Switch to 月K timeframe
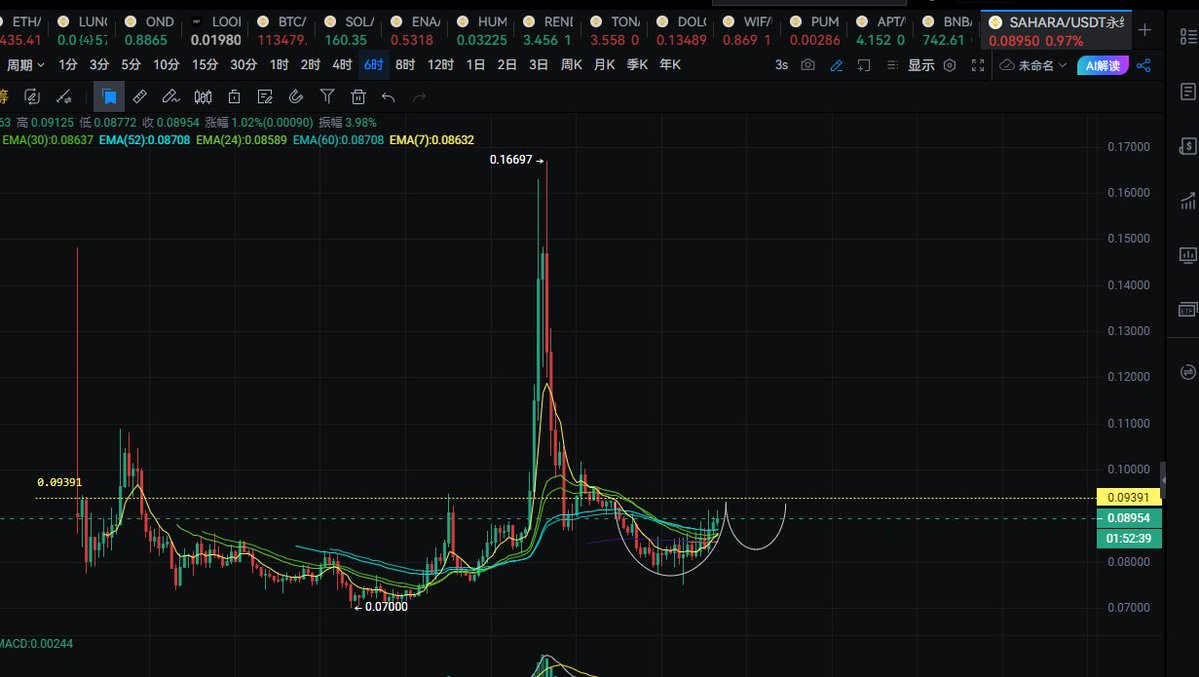The height and width of the screenshot is (677, 1199). point(604,65)
